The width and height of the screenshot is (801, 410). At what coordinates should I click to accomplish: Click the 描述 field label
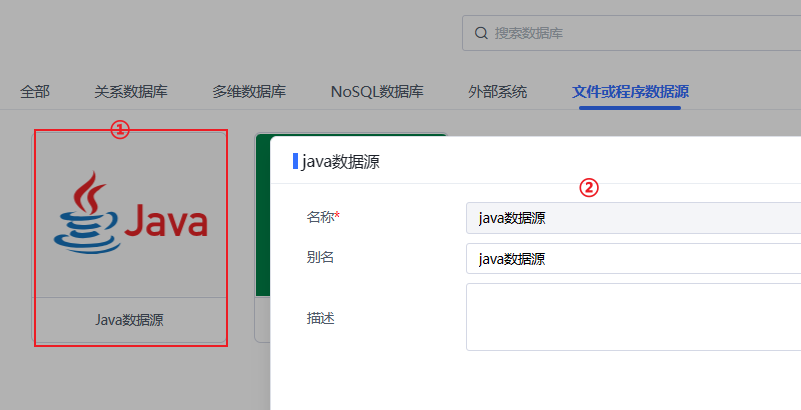click(x=320, y=318)
